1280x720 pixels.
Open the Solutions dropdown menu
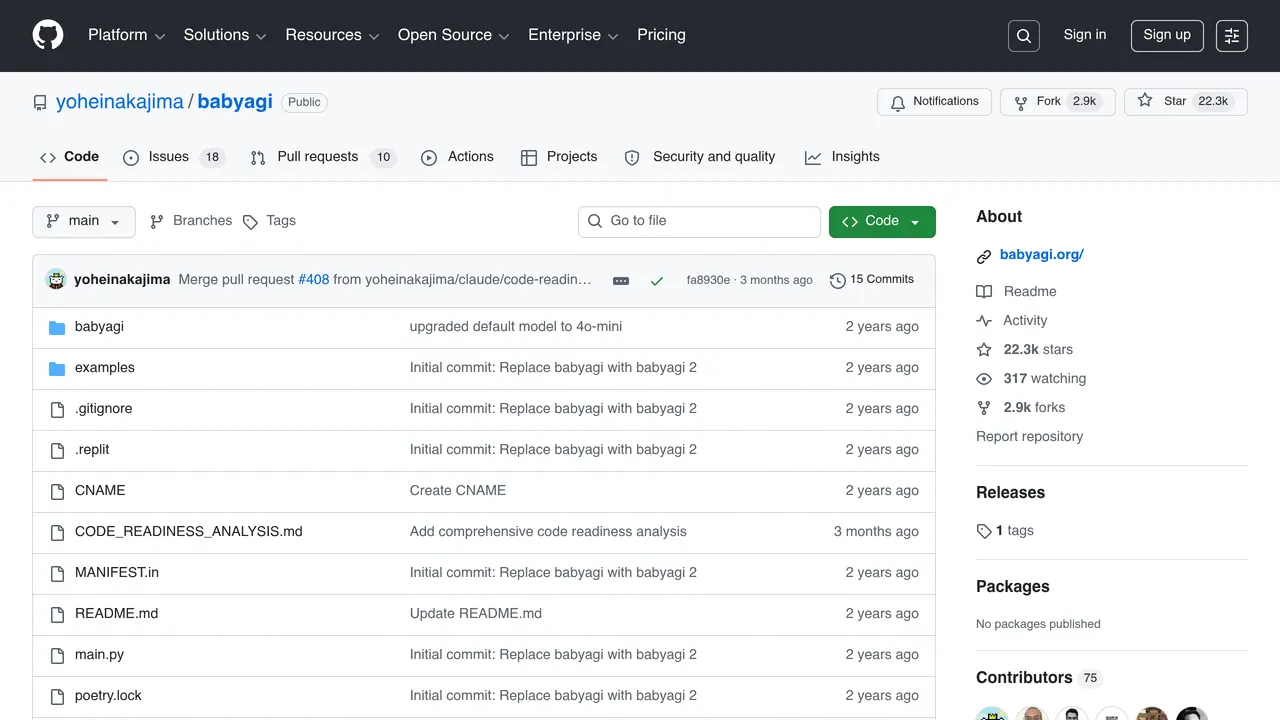point(225,35)
